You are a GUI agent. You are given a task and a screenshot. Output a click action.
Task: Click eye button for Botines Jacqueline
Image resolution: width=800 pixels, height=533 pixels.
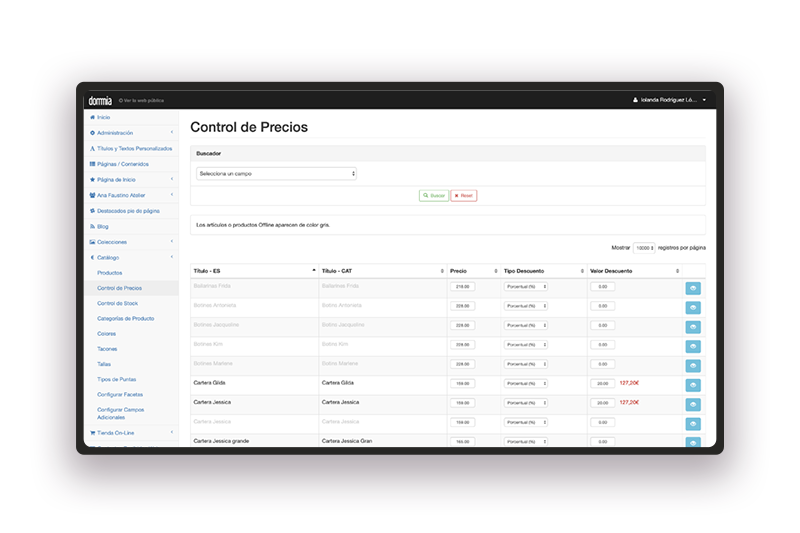point(693,327)
